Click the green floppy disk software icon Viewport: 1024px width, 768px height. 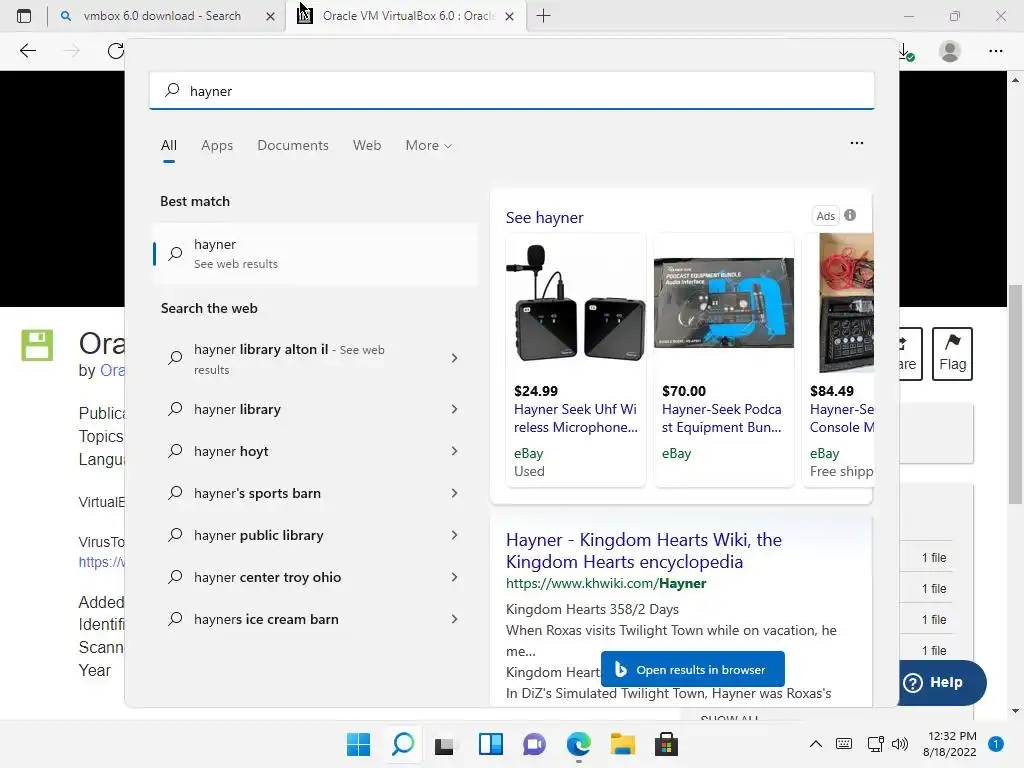[x=37, y=345]
